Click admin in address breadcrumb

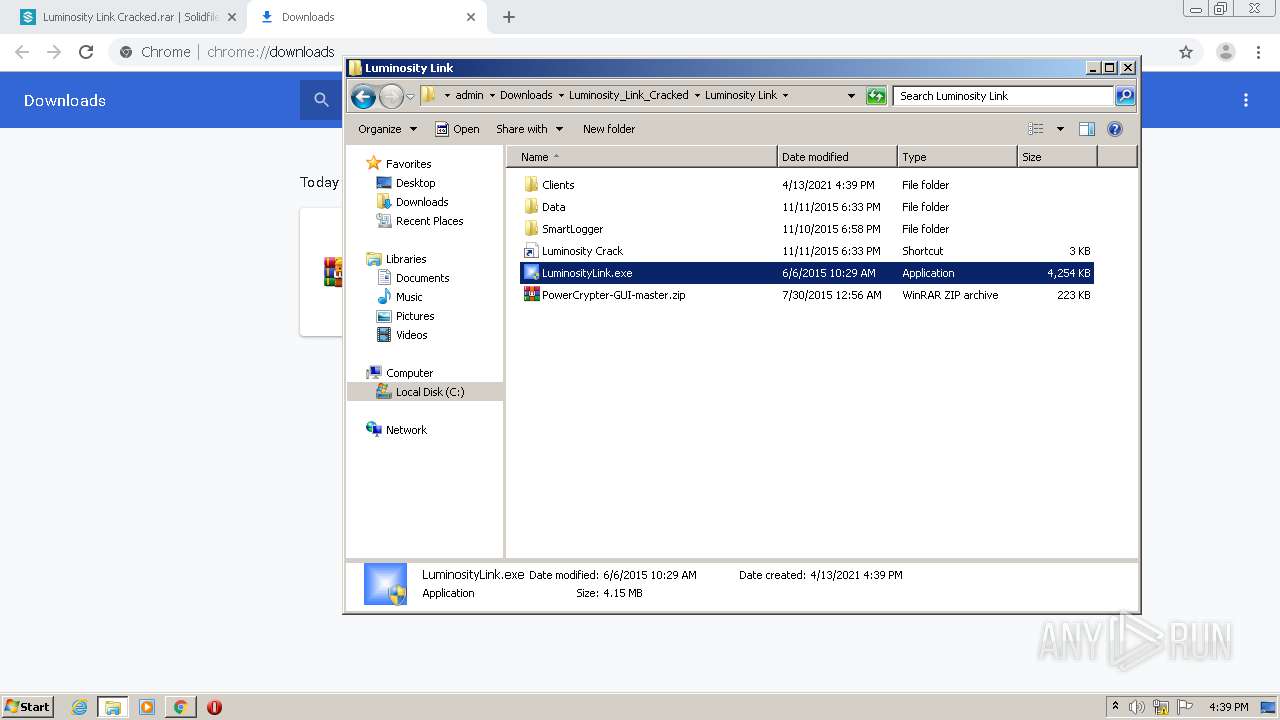[469, 96]
